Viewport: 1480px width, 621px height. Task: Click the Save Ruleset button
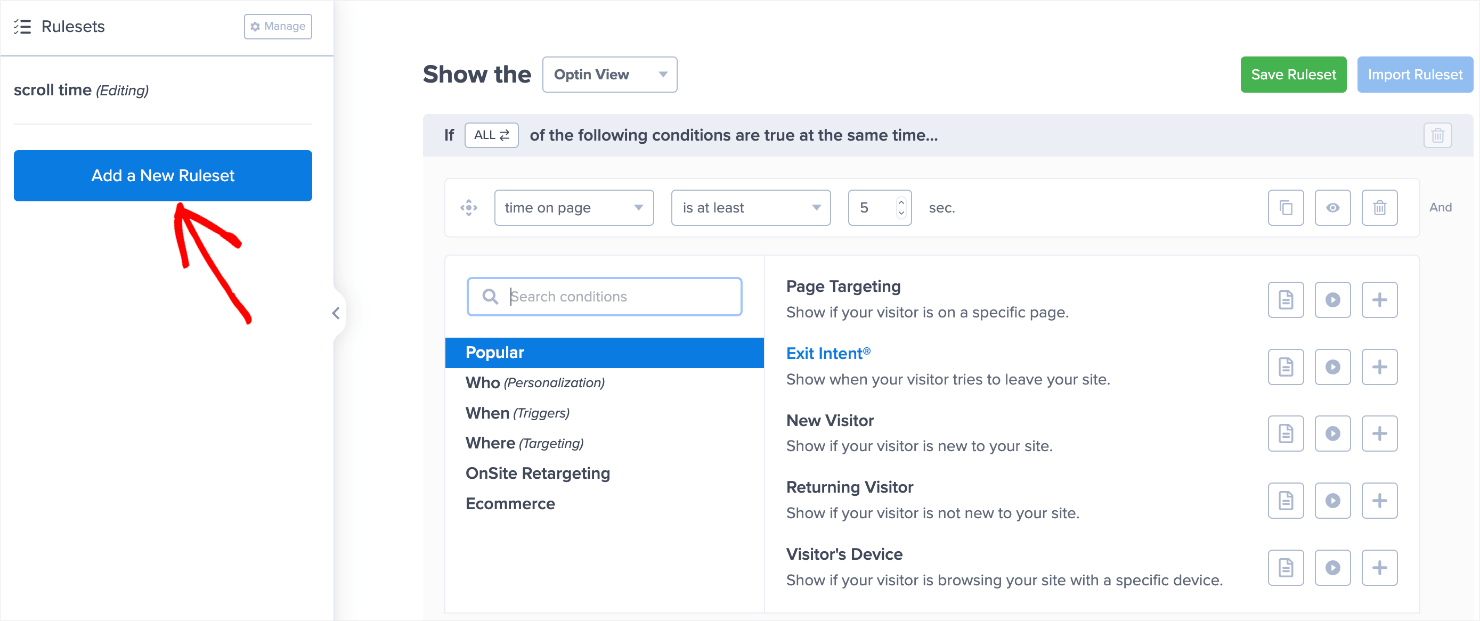pyautogui.click(x=1293, y=75)
